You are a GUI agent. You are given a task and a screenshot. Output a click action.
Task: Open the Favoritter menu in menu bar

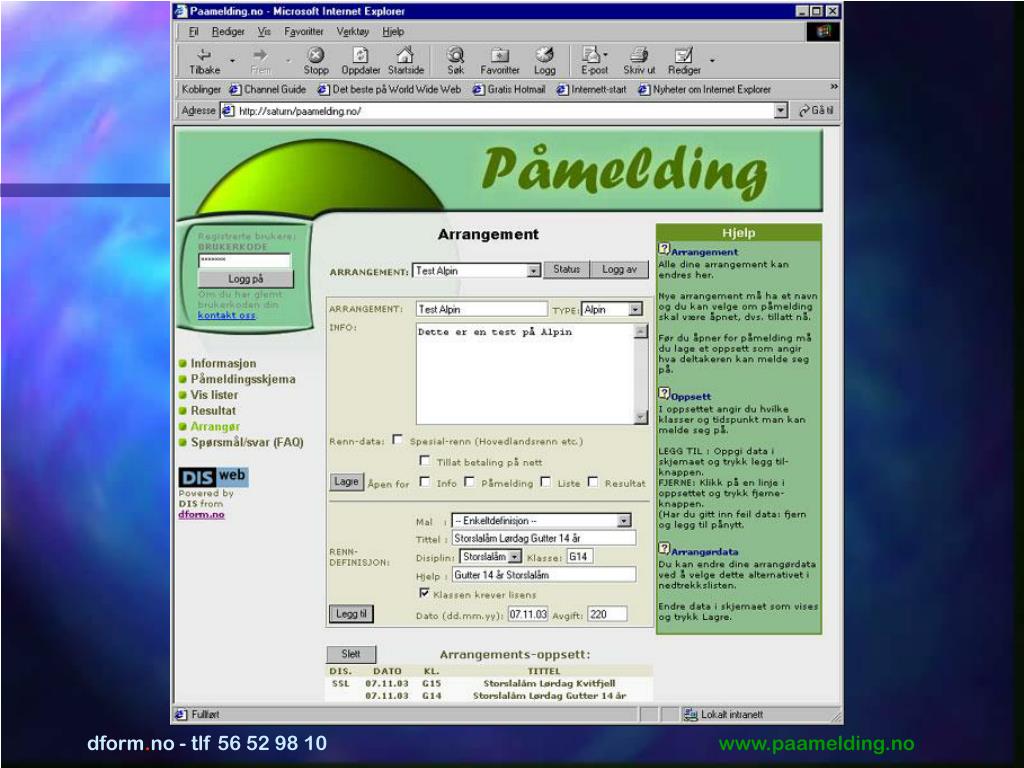tap(304, 31)
